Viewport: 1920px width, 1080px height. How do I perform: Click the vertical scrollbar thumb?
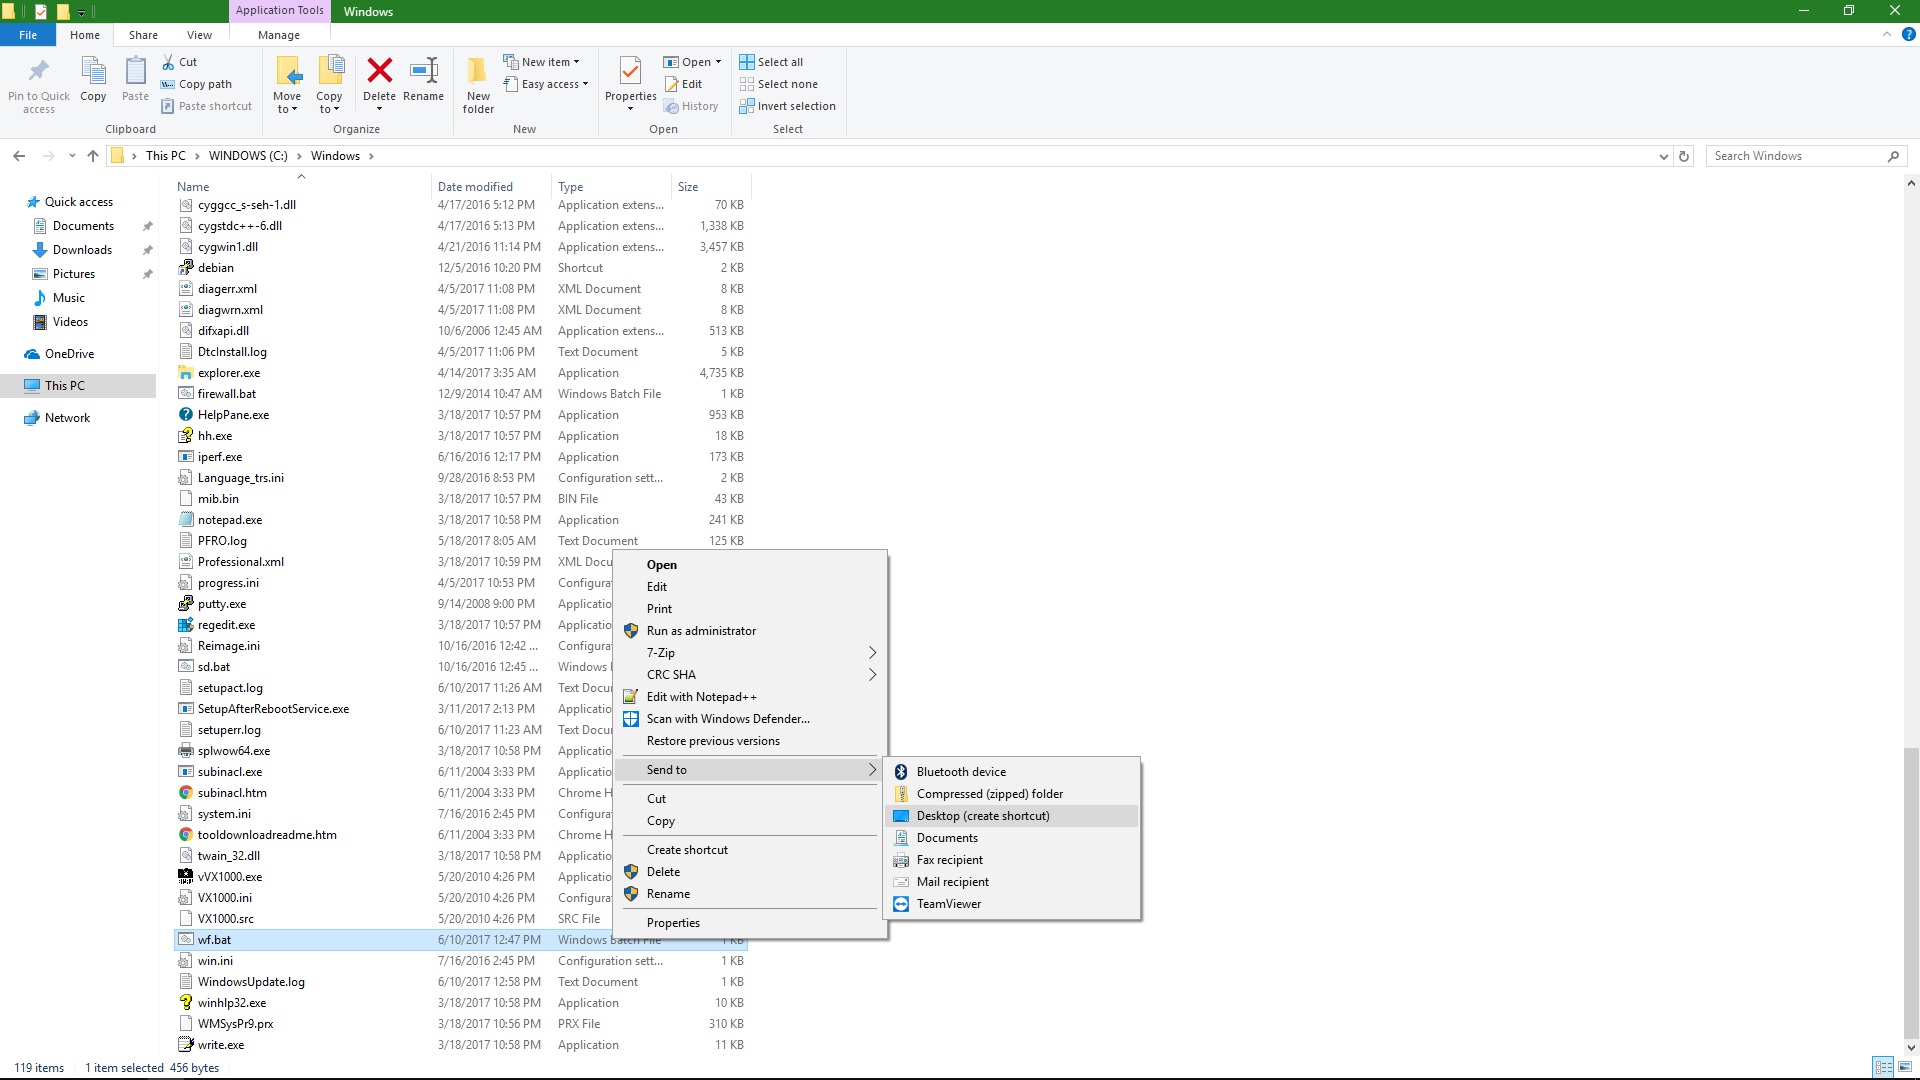point(1911,893)
